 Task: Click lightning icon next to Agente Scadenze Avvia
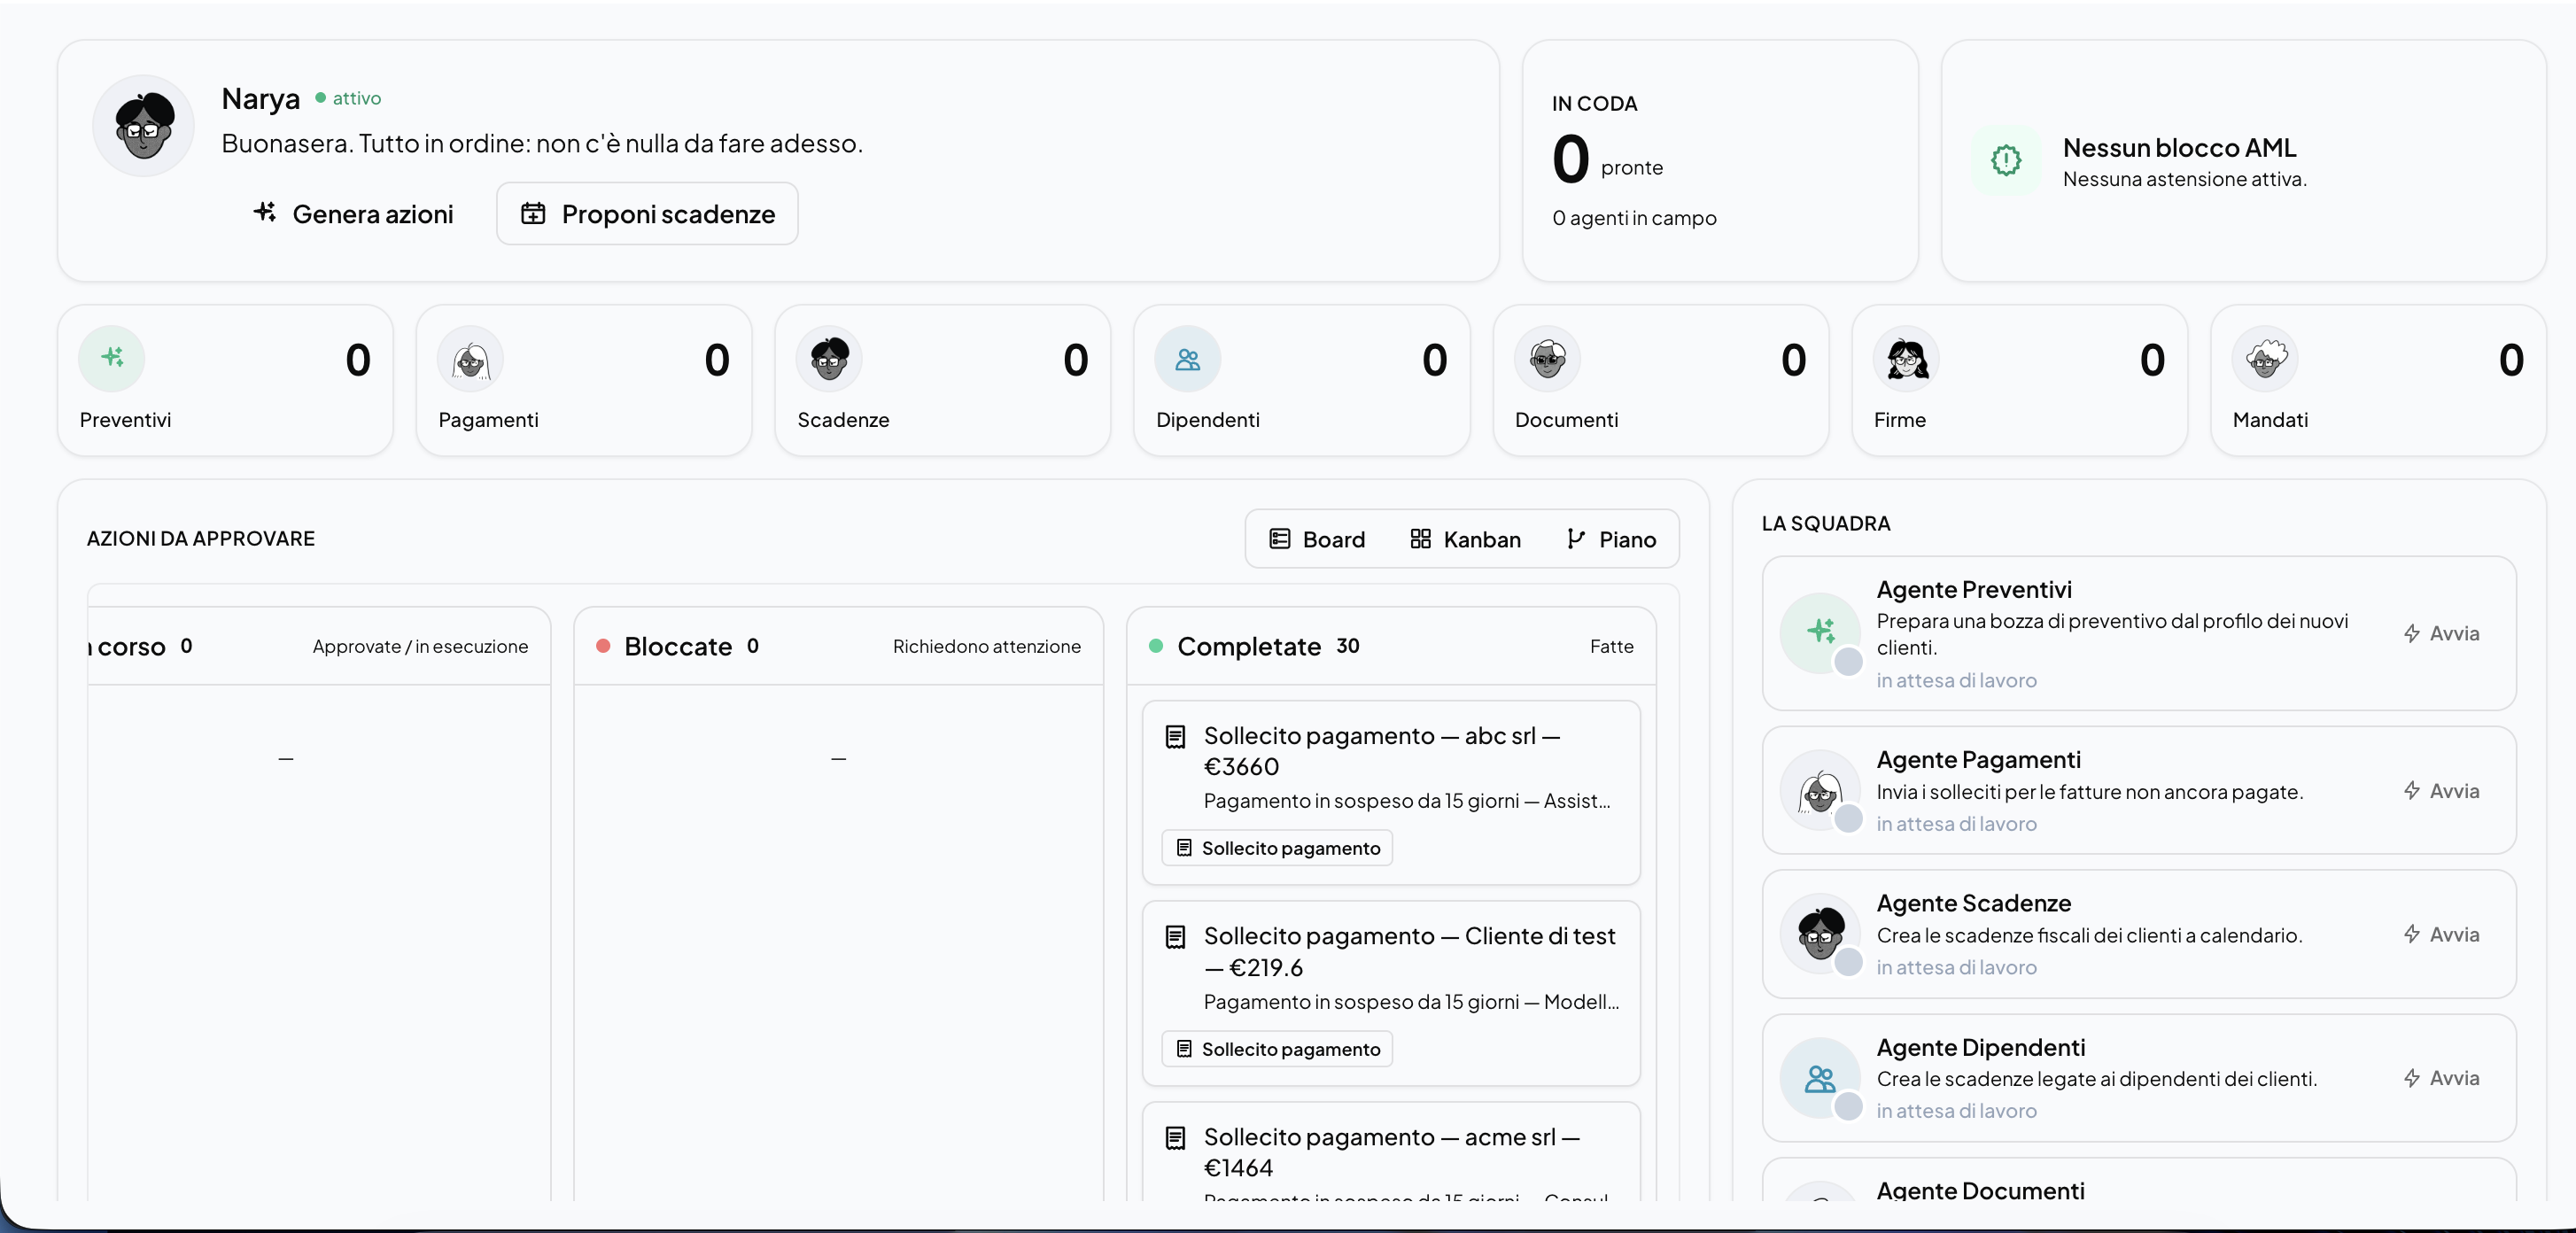tap(2412, 934)
